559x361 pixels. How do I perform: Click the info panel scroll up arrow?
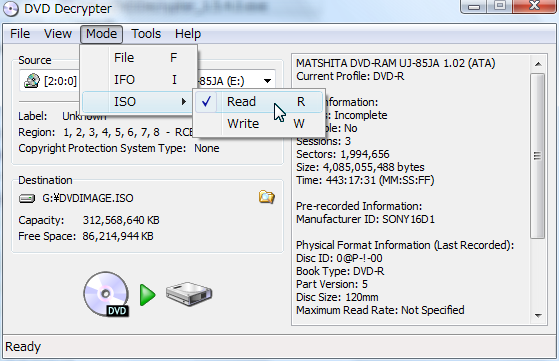[x=538, y=64]
